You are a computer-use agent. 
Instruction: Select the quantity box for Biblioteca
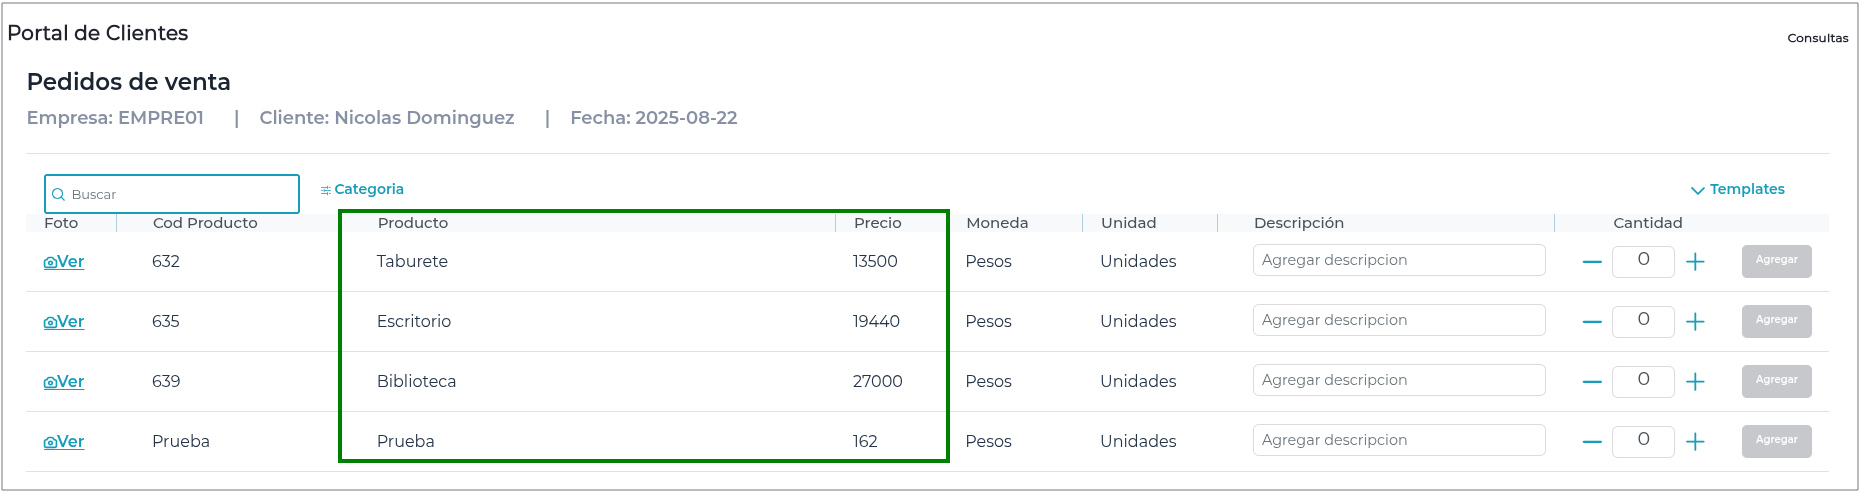1643,380
